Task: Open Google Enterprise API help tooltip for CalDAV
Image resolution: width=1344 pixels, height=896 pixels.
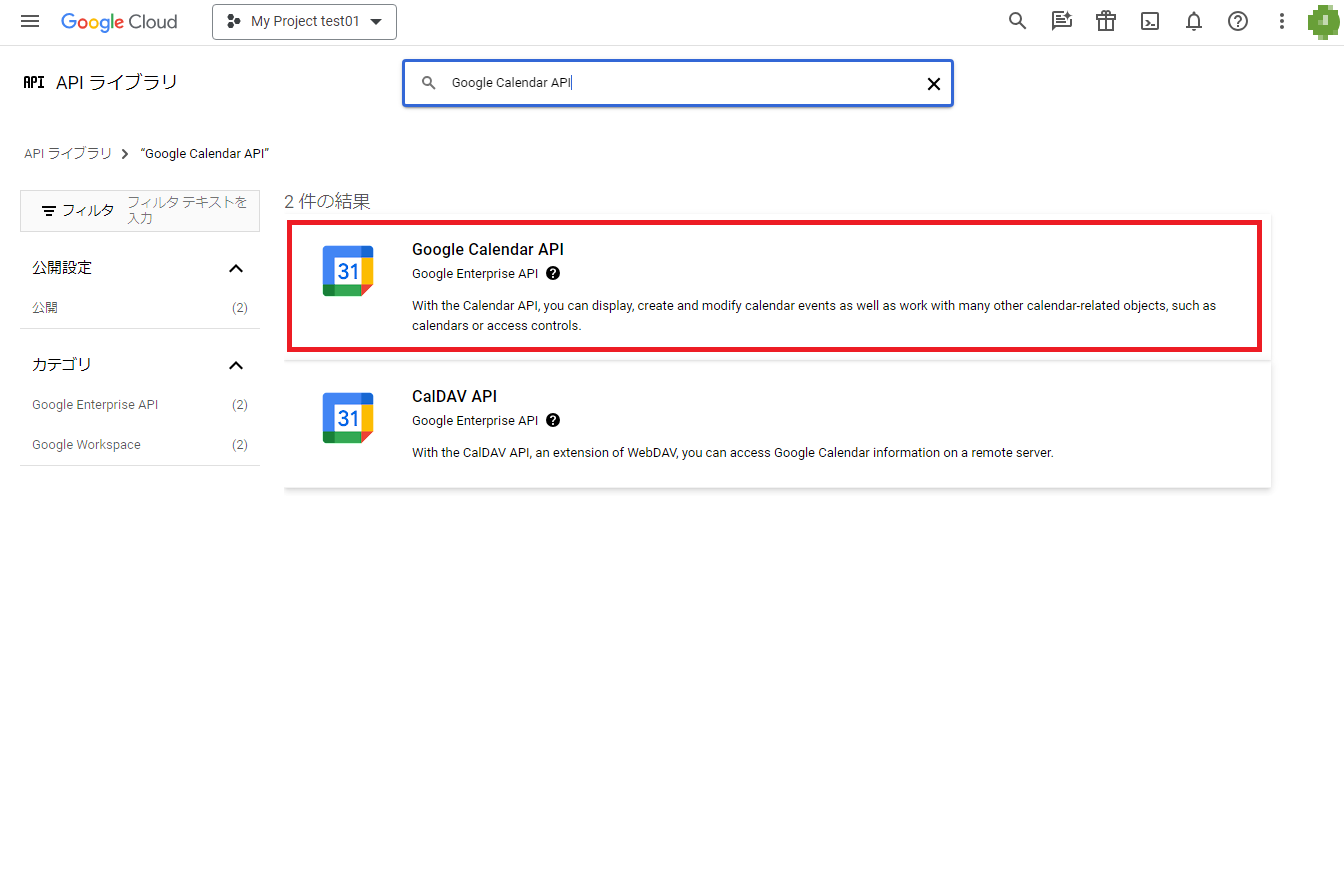Action: point(553,420)
